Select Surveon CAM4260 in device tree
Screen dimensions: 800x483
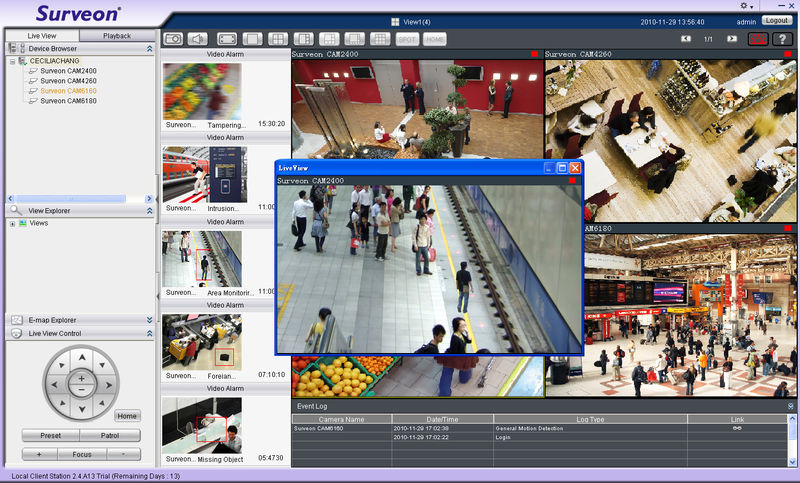pyautogui.click(x=68, y=81)
